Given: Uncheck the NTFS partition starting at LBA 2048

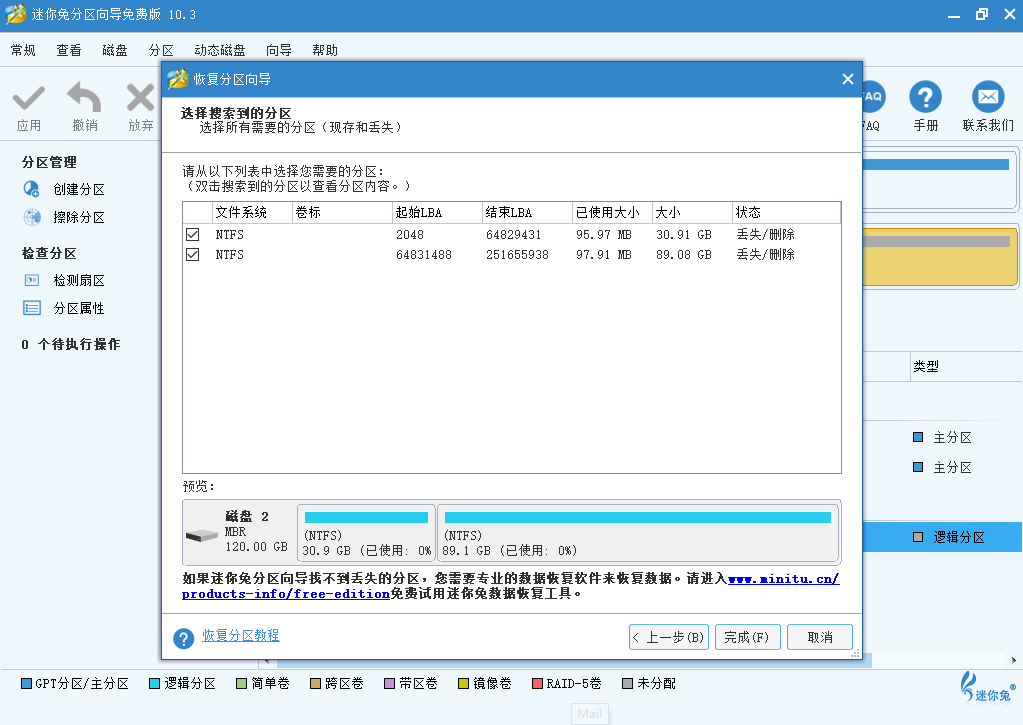Looking at the screenshot, I should tap(192, 235).
